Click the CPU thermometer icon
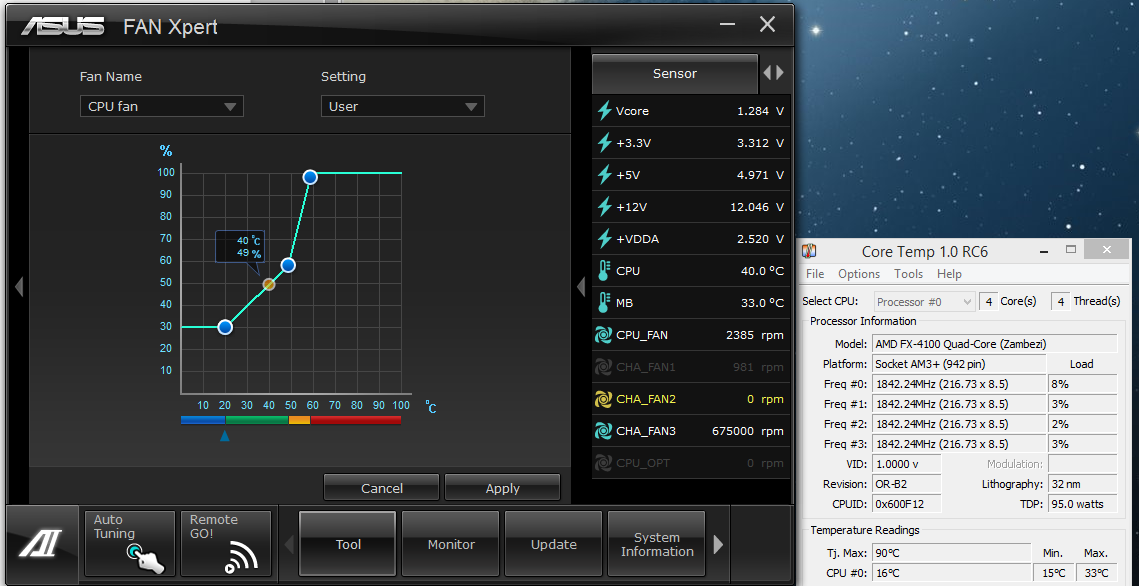This screenshot has width=1139, height=586. tap(604, 271)
